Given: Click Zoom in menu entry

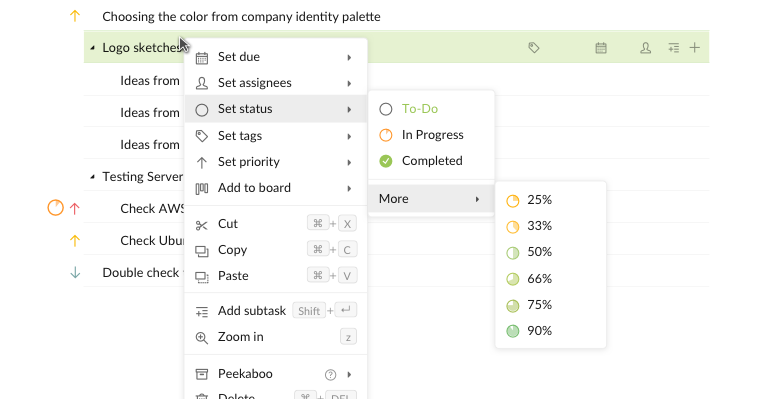Looking at the screenshot, I should [276, 337].
